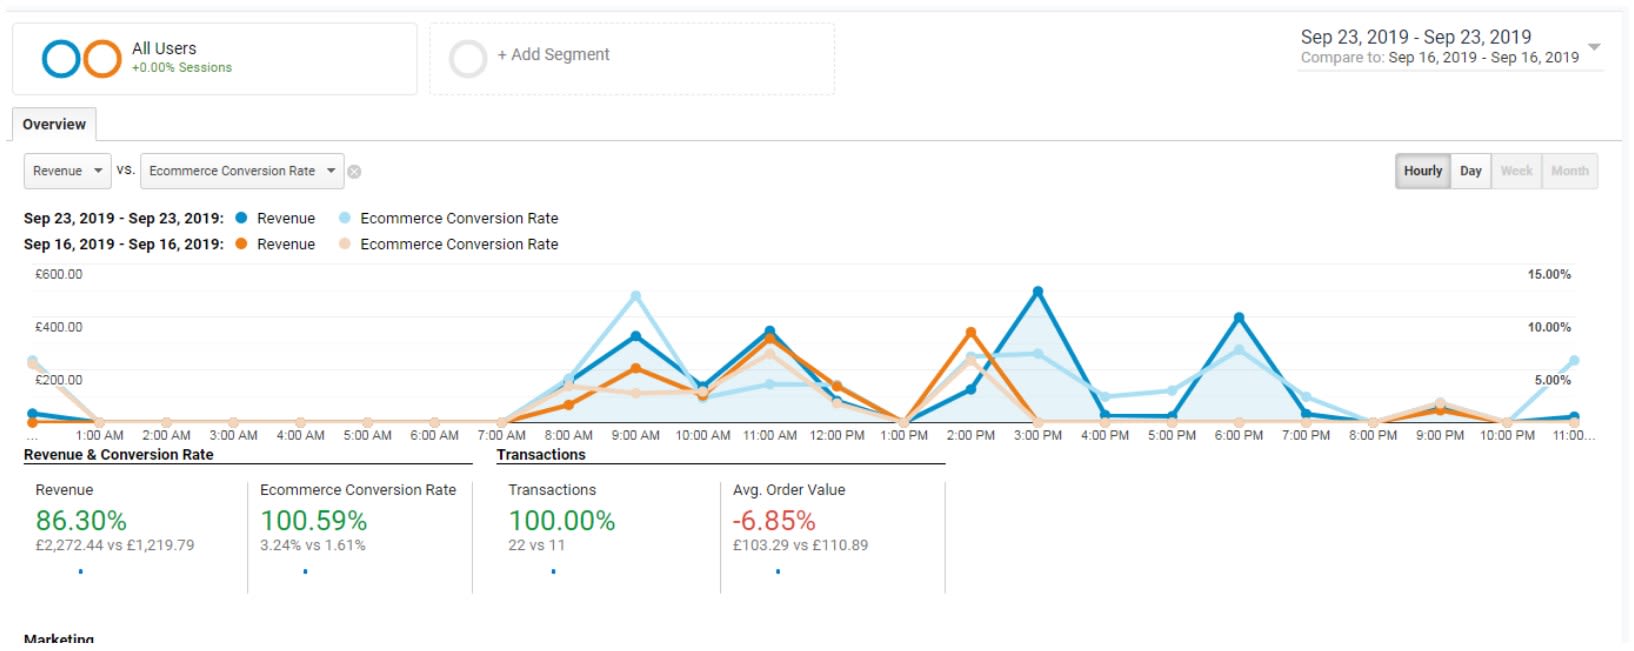Select the Overview tab

pyautogui.click(x=54, y=124)
